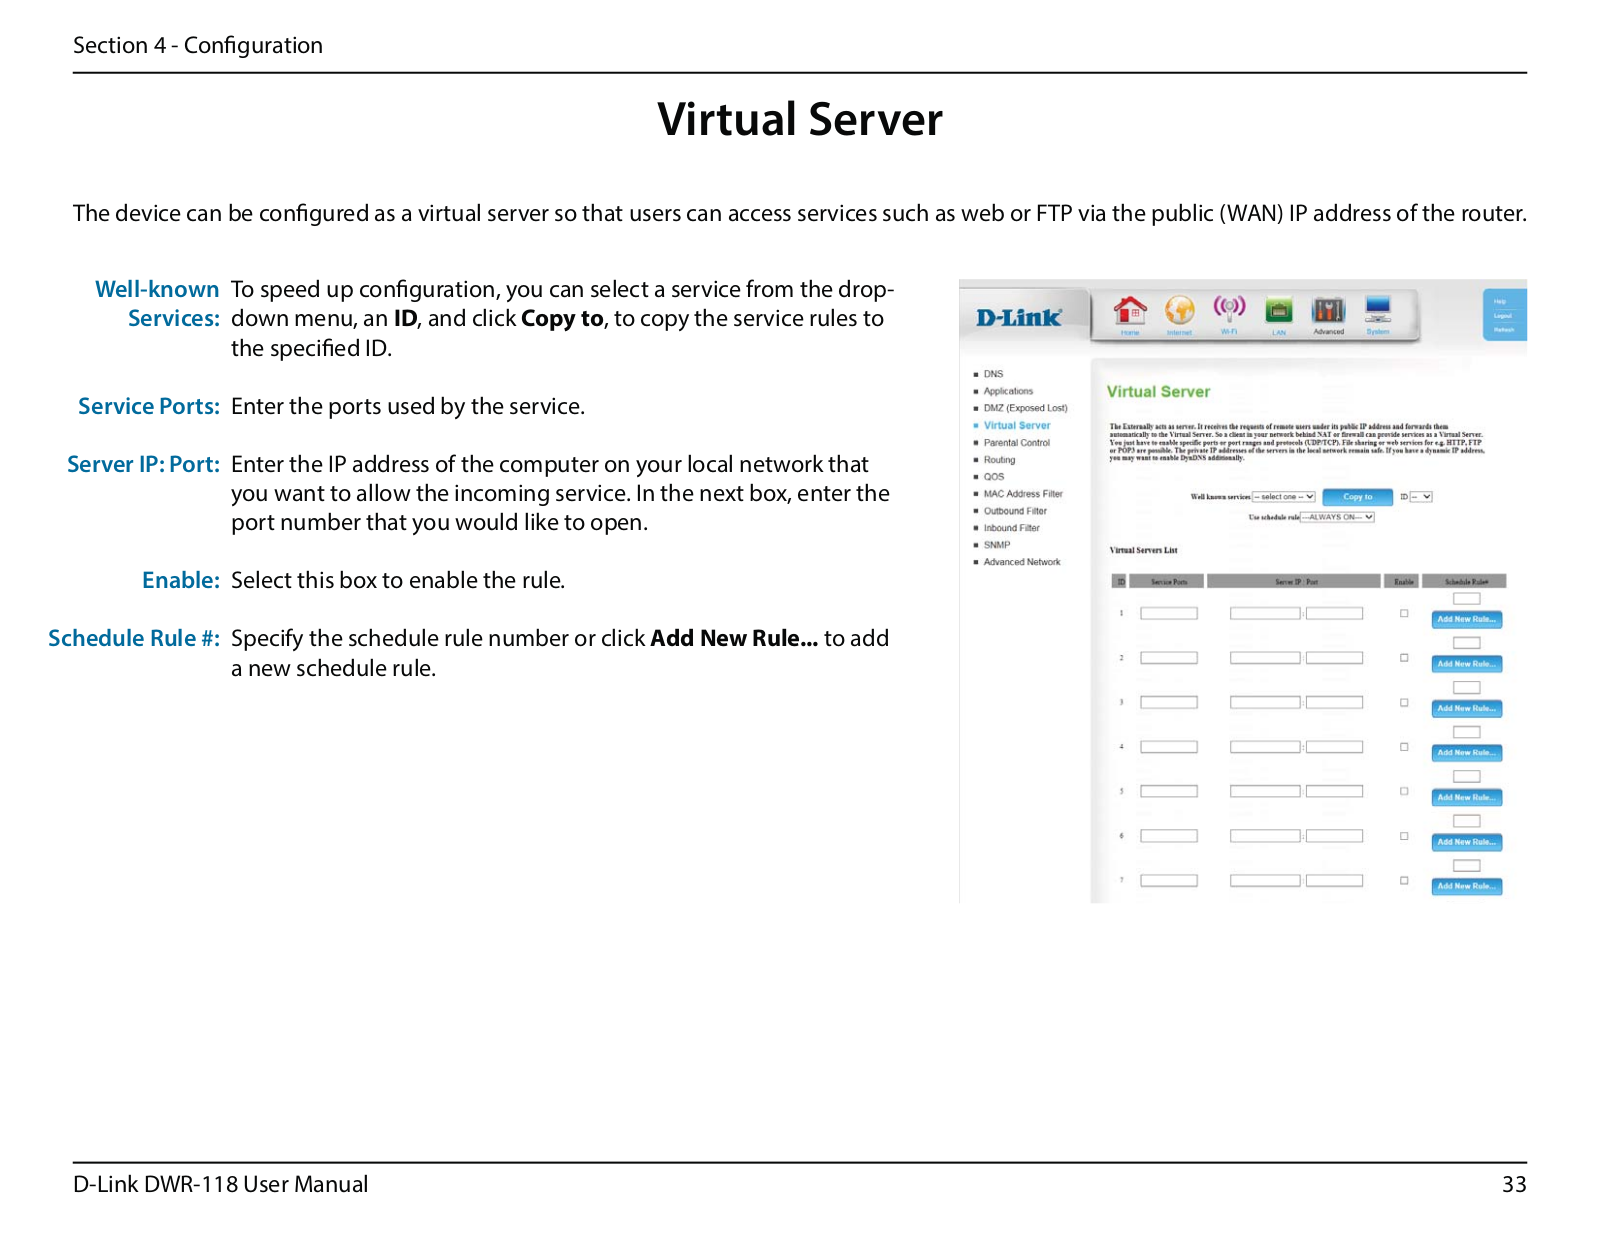
Task: Select DNS in the side menu
Action: pos(993,374)
